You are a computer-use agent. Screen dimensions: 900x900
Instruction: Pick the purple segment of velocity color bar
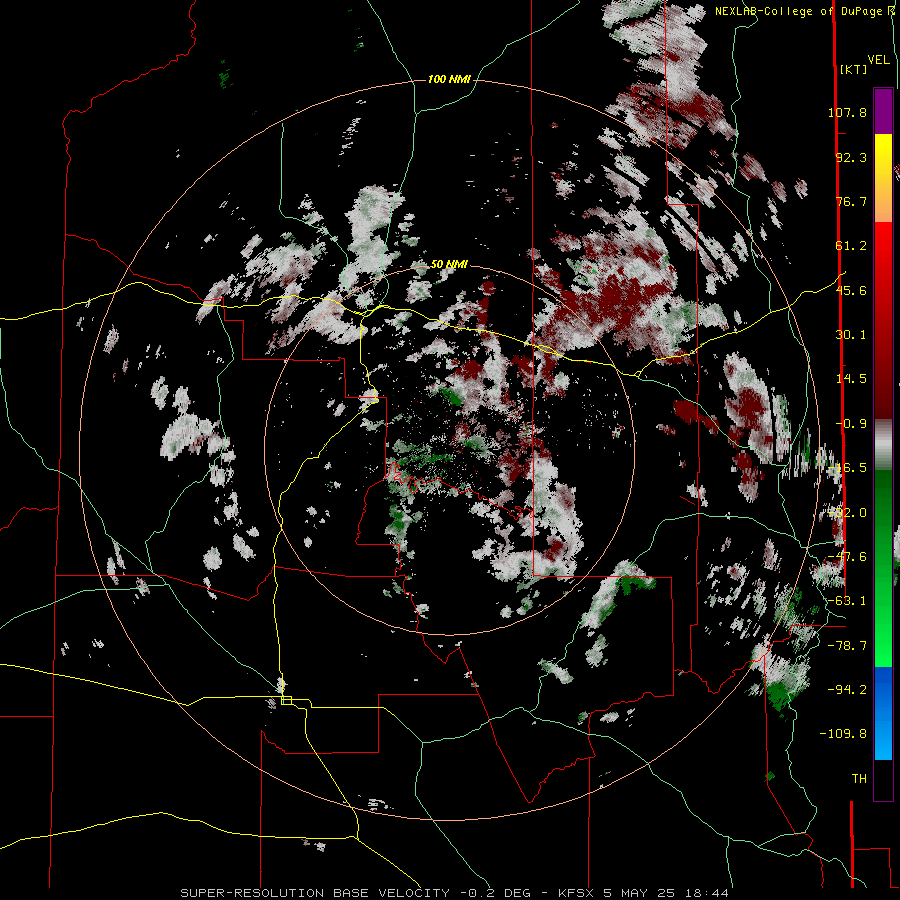[883, 111]
